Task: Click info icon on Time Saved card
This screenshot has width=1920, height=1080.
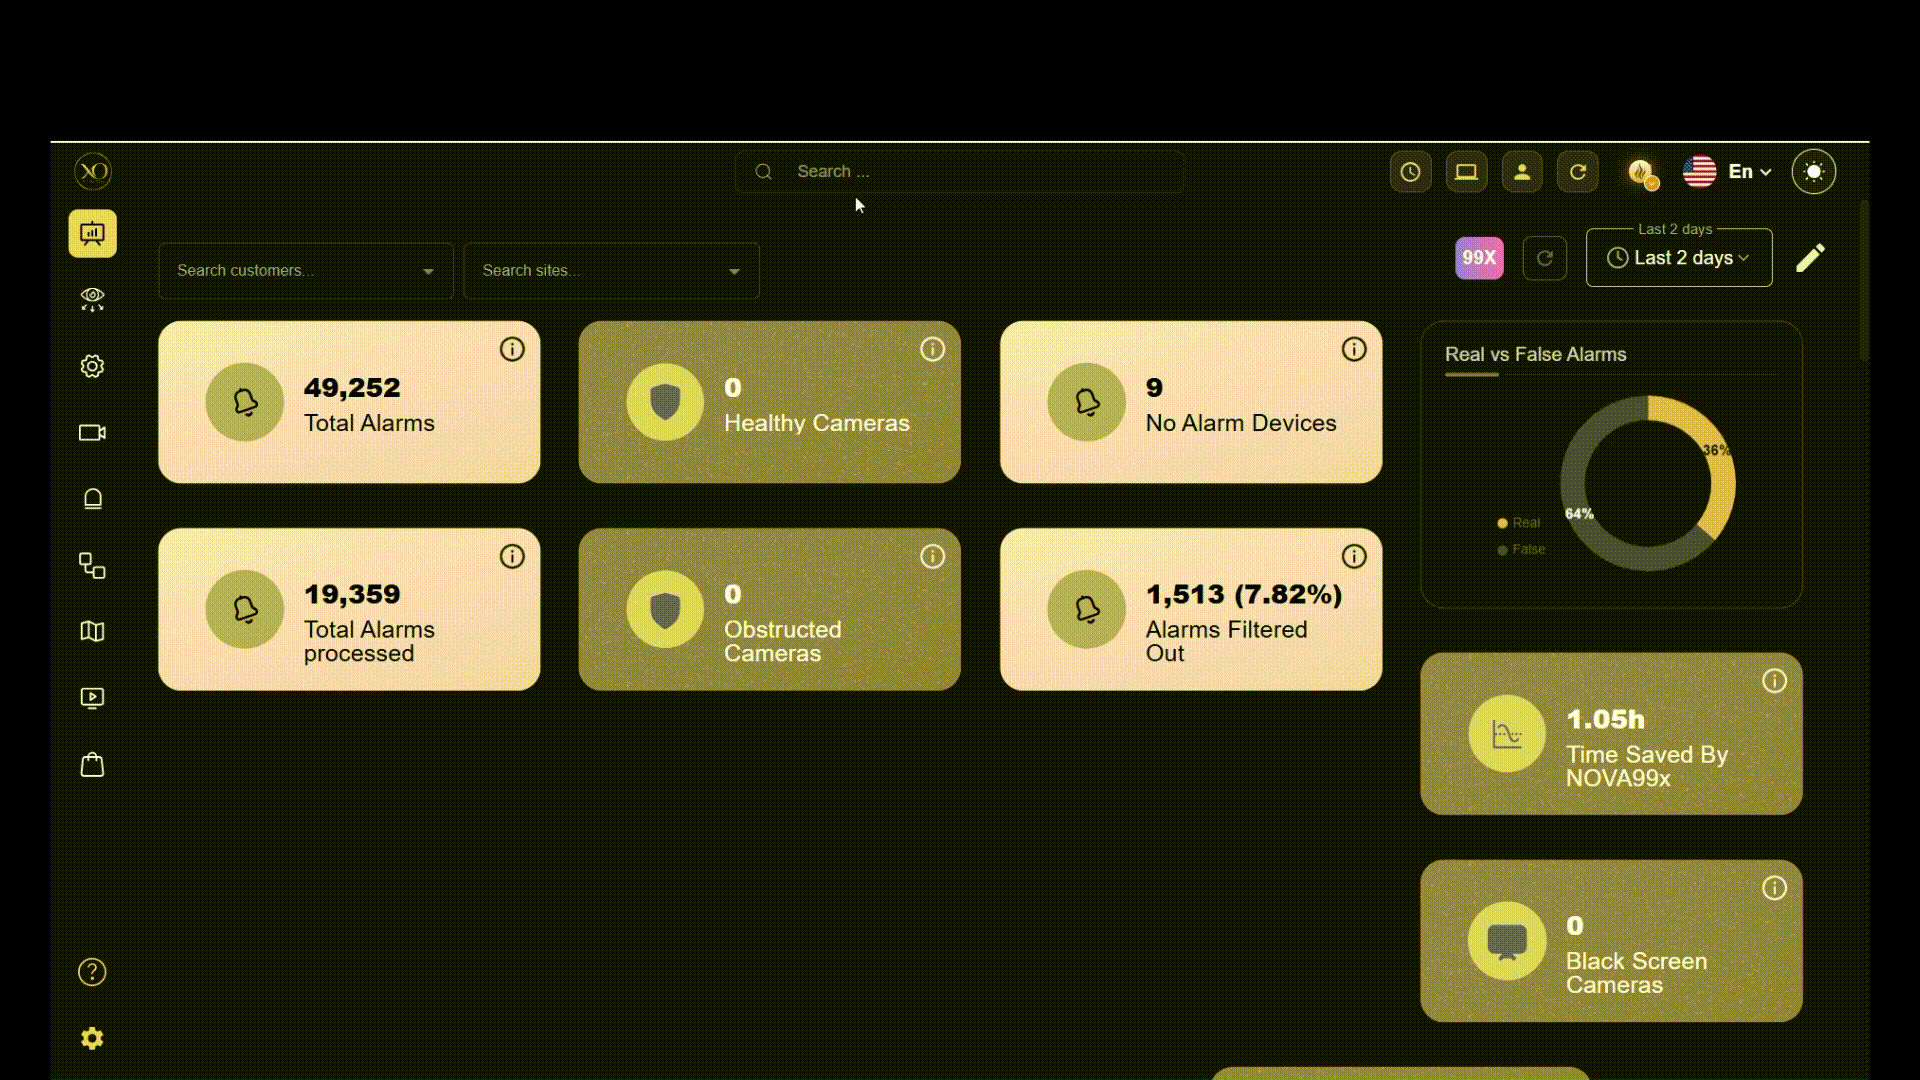Action: click(x=1775, y=681)
